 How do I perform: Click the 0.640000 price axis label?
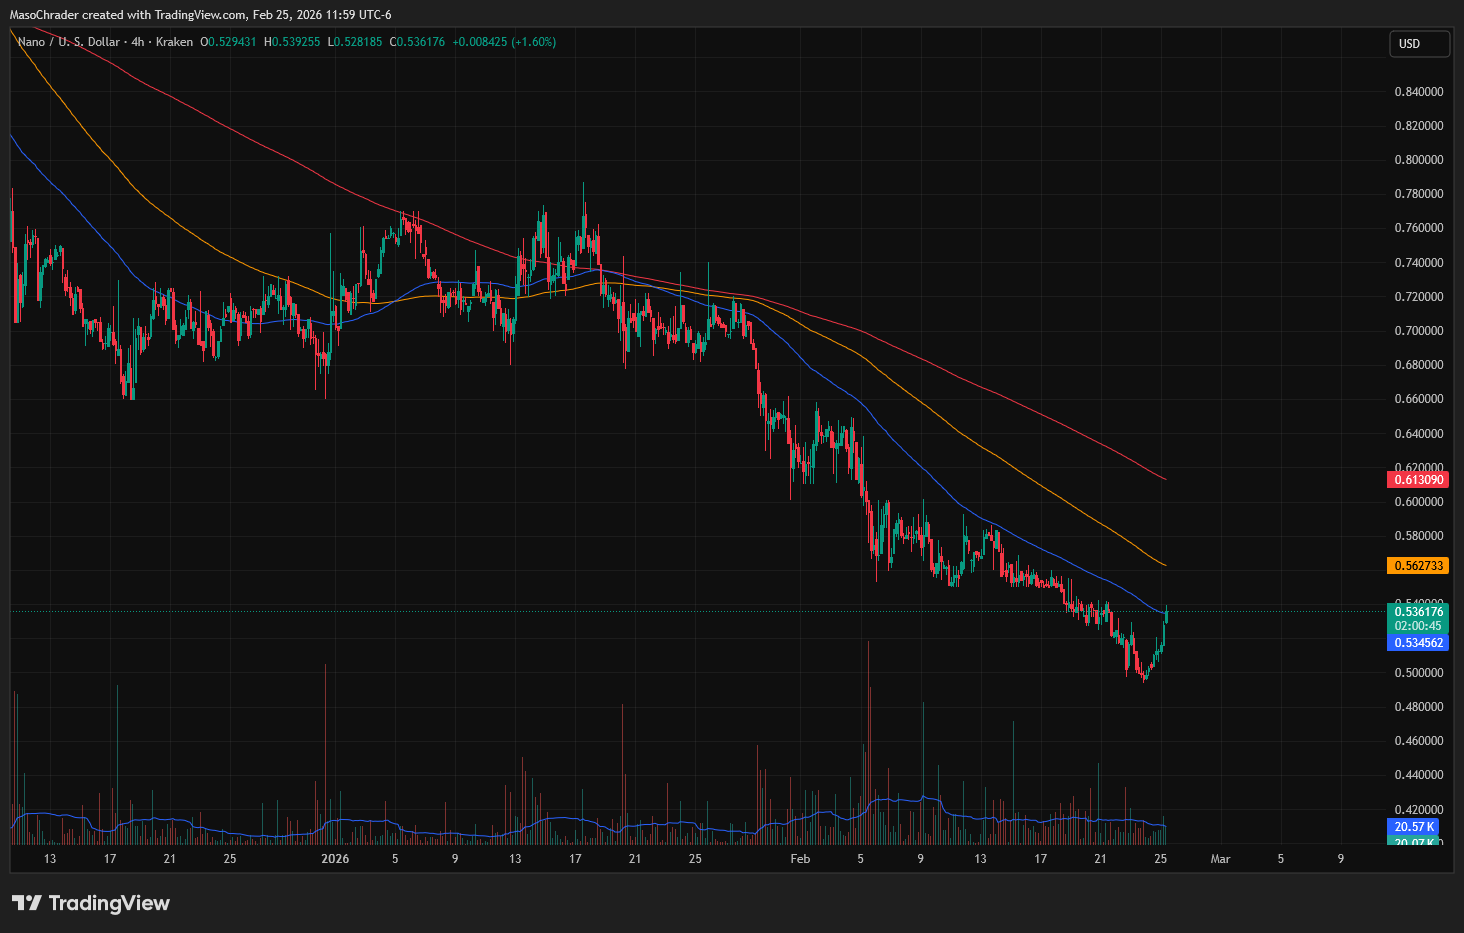coord(1419,434)
